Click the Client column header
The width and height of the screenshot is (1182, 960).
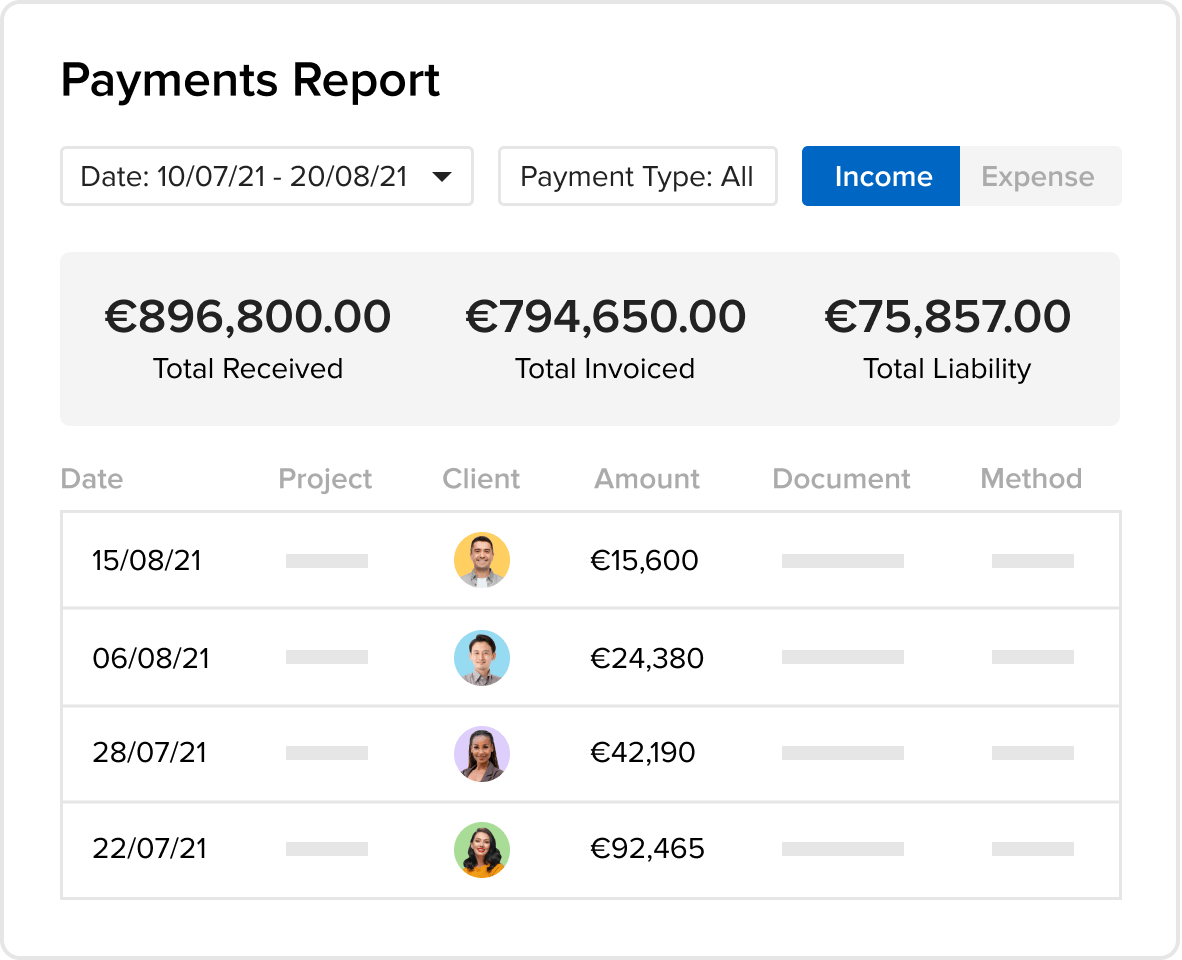coord(481,478)
